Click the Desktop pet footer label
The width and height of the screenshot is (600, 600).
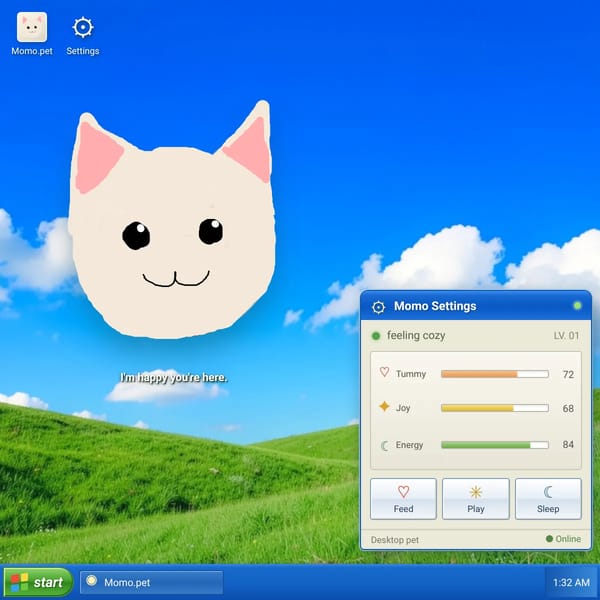coord(395,540)
